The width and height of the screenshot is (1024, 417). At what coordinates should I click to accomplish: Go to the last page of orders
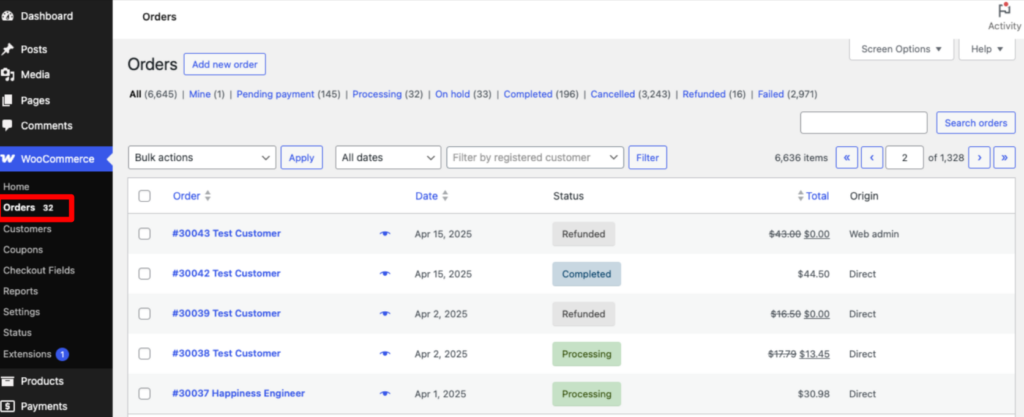coord(1004,157)
